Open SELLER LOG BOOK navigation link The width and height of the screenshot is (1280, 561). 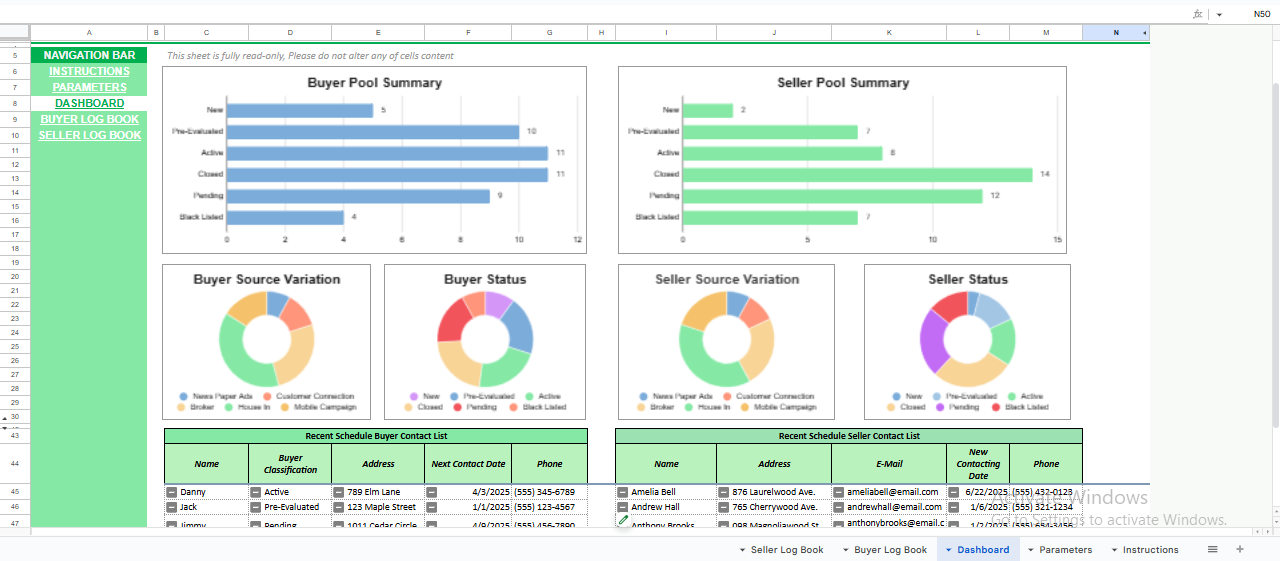pyautogui.click(x=89, y=135)
